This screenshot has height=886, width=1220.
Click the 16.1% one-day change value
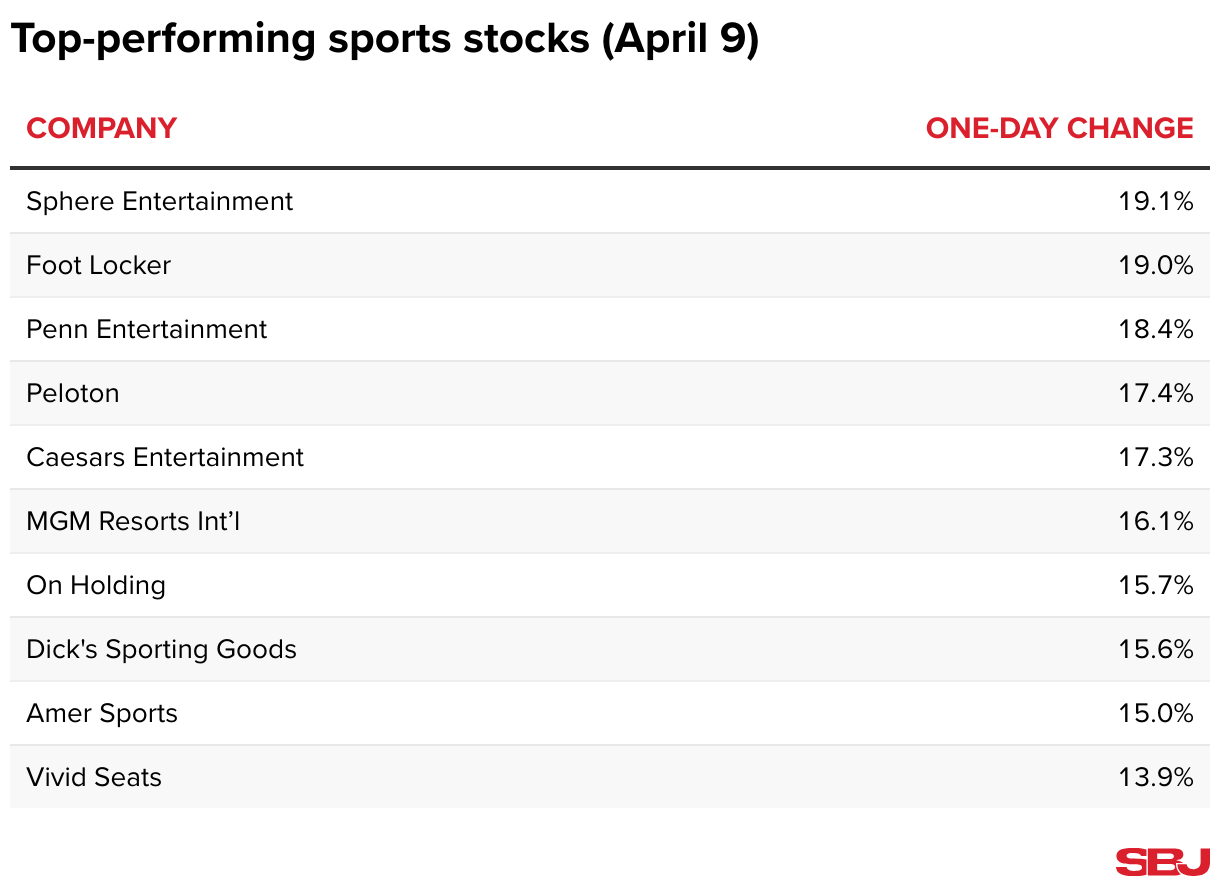pos(1156,521)
